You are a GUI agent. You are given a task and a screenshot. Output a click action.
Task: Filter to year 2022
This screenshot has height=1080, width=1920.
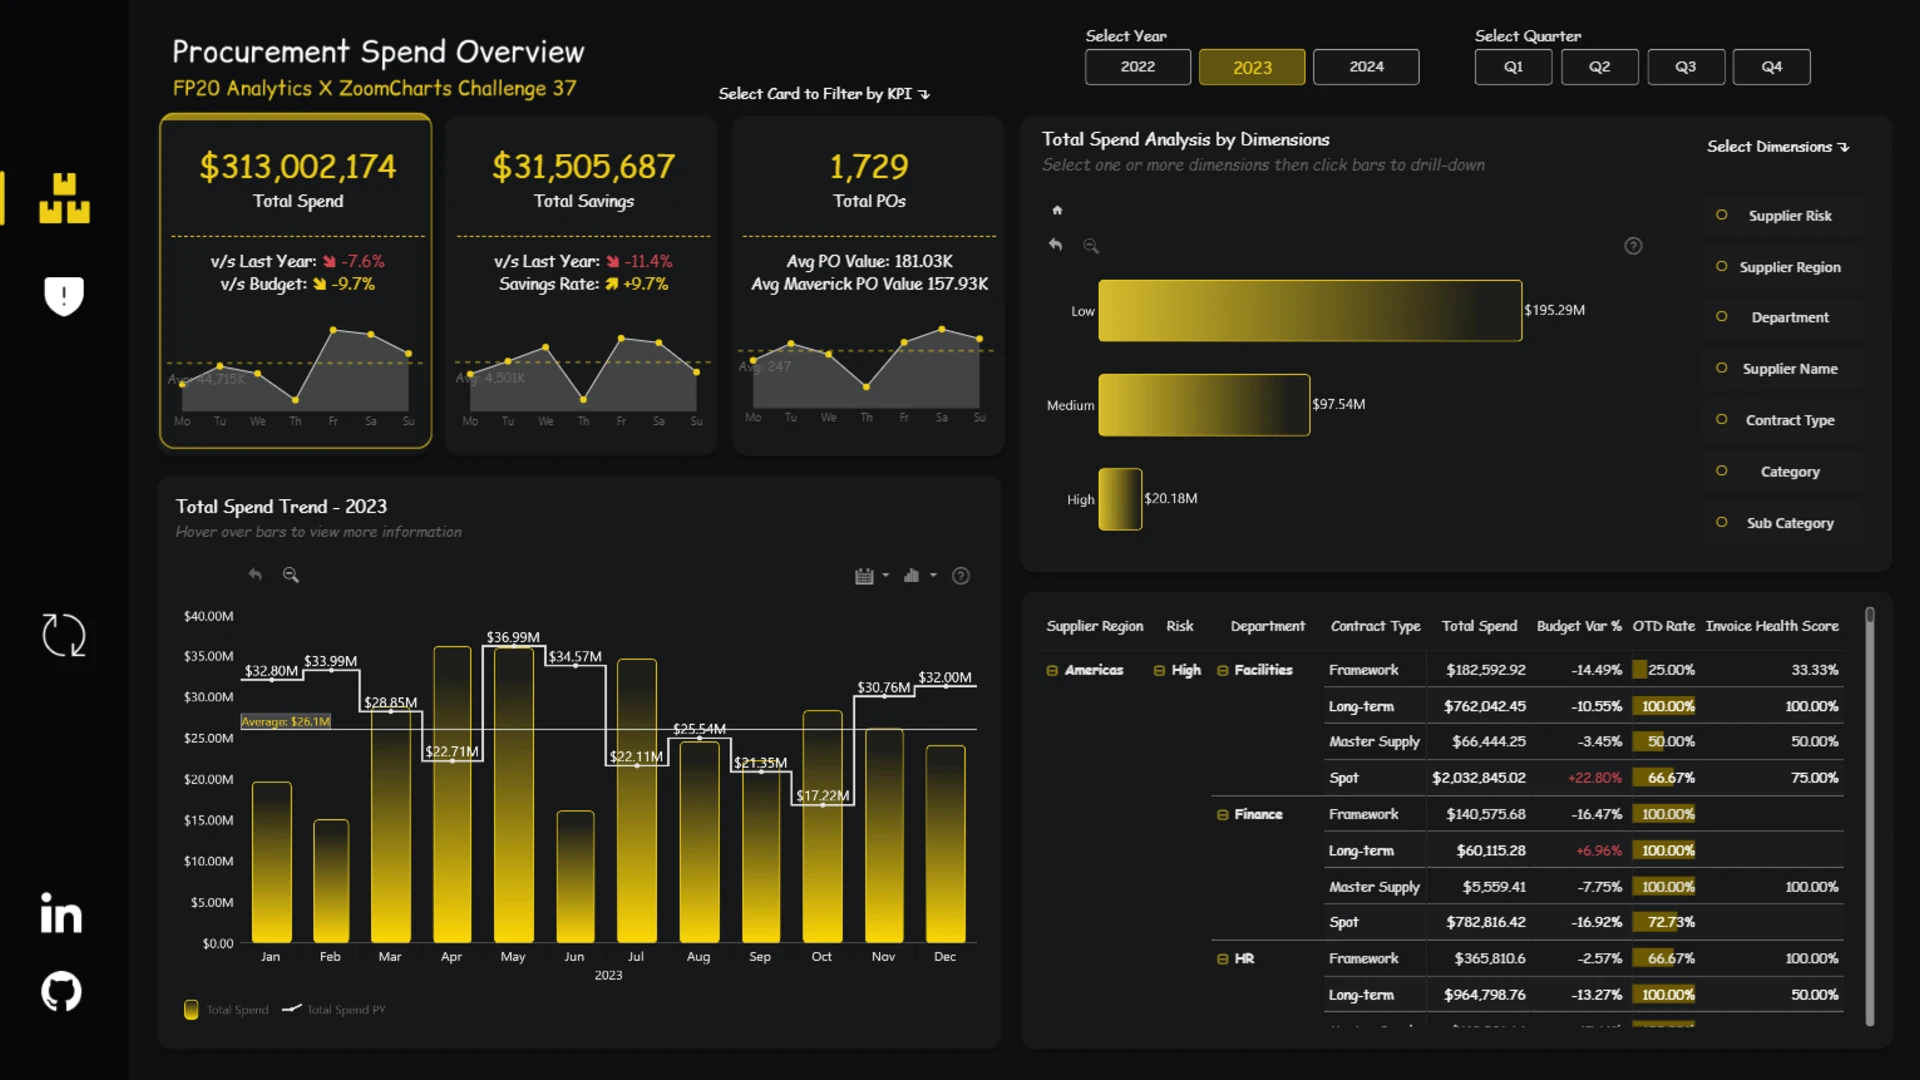click(x=1138, y=67)
